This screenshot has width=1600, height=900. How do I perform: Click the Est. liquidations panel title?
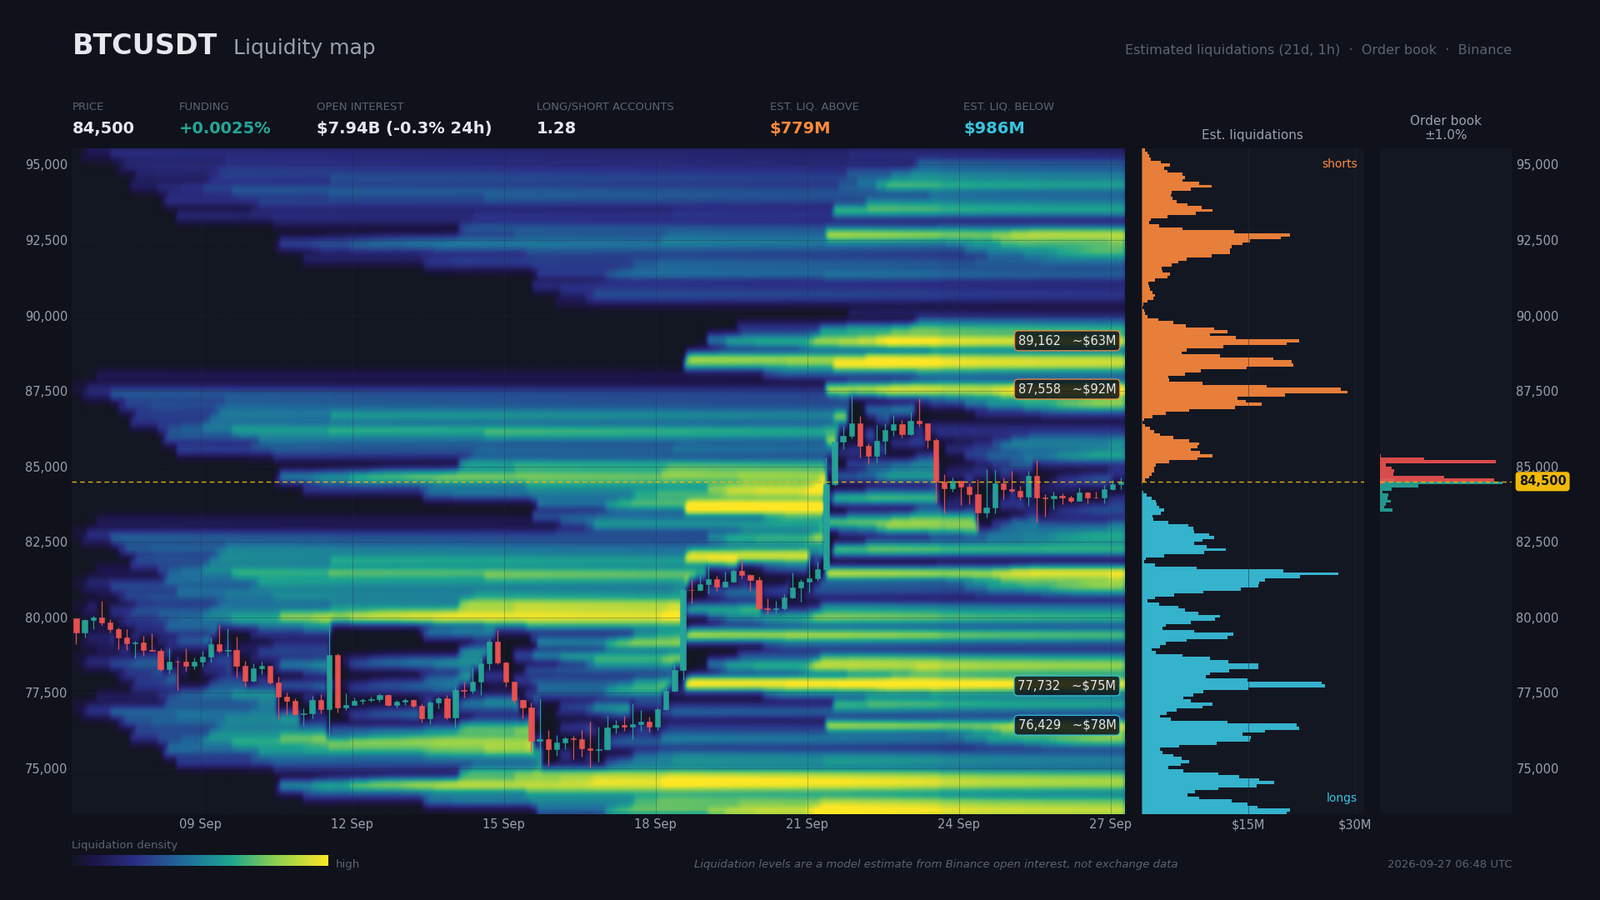(1252, 135)
